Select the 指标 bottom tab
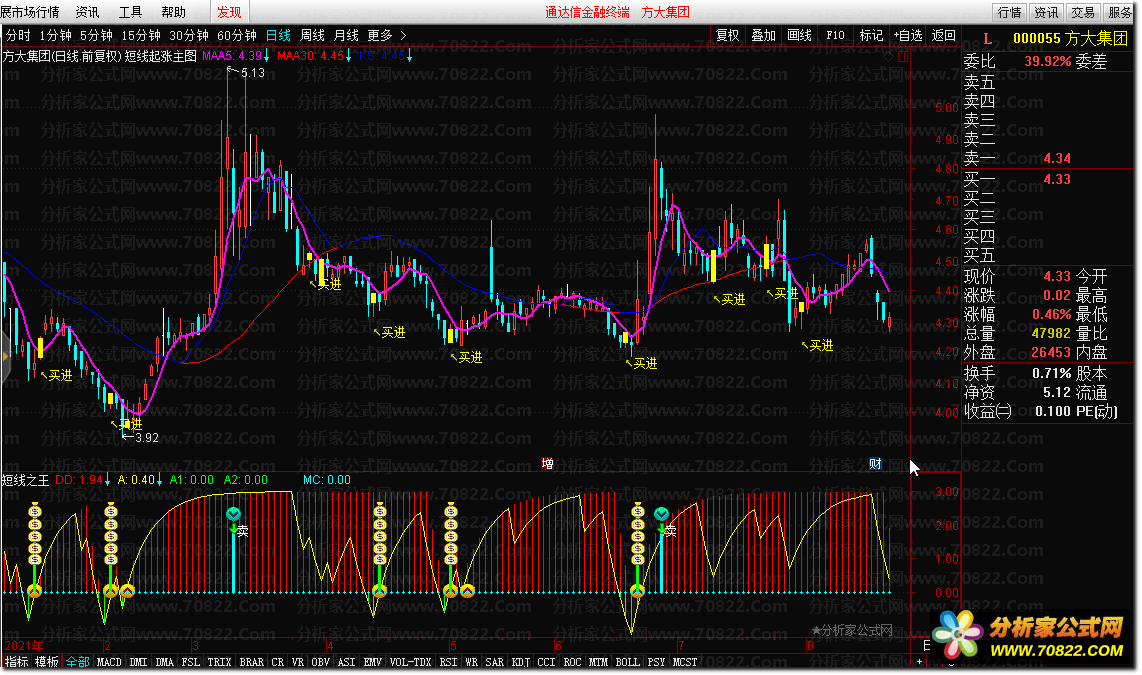 click(17, 662)
